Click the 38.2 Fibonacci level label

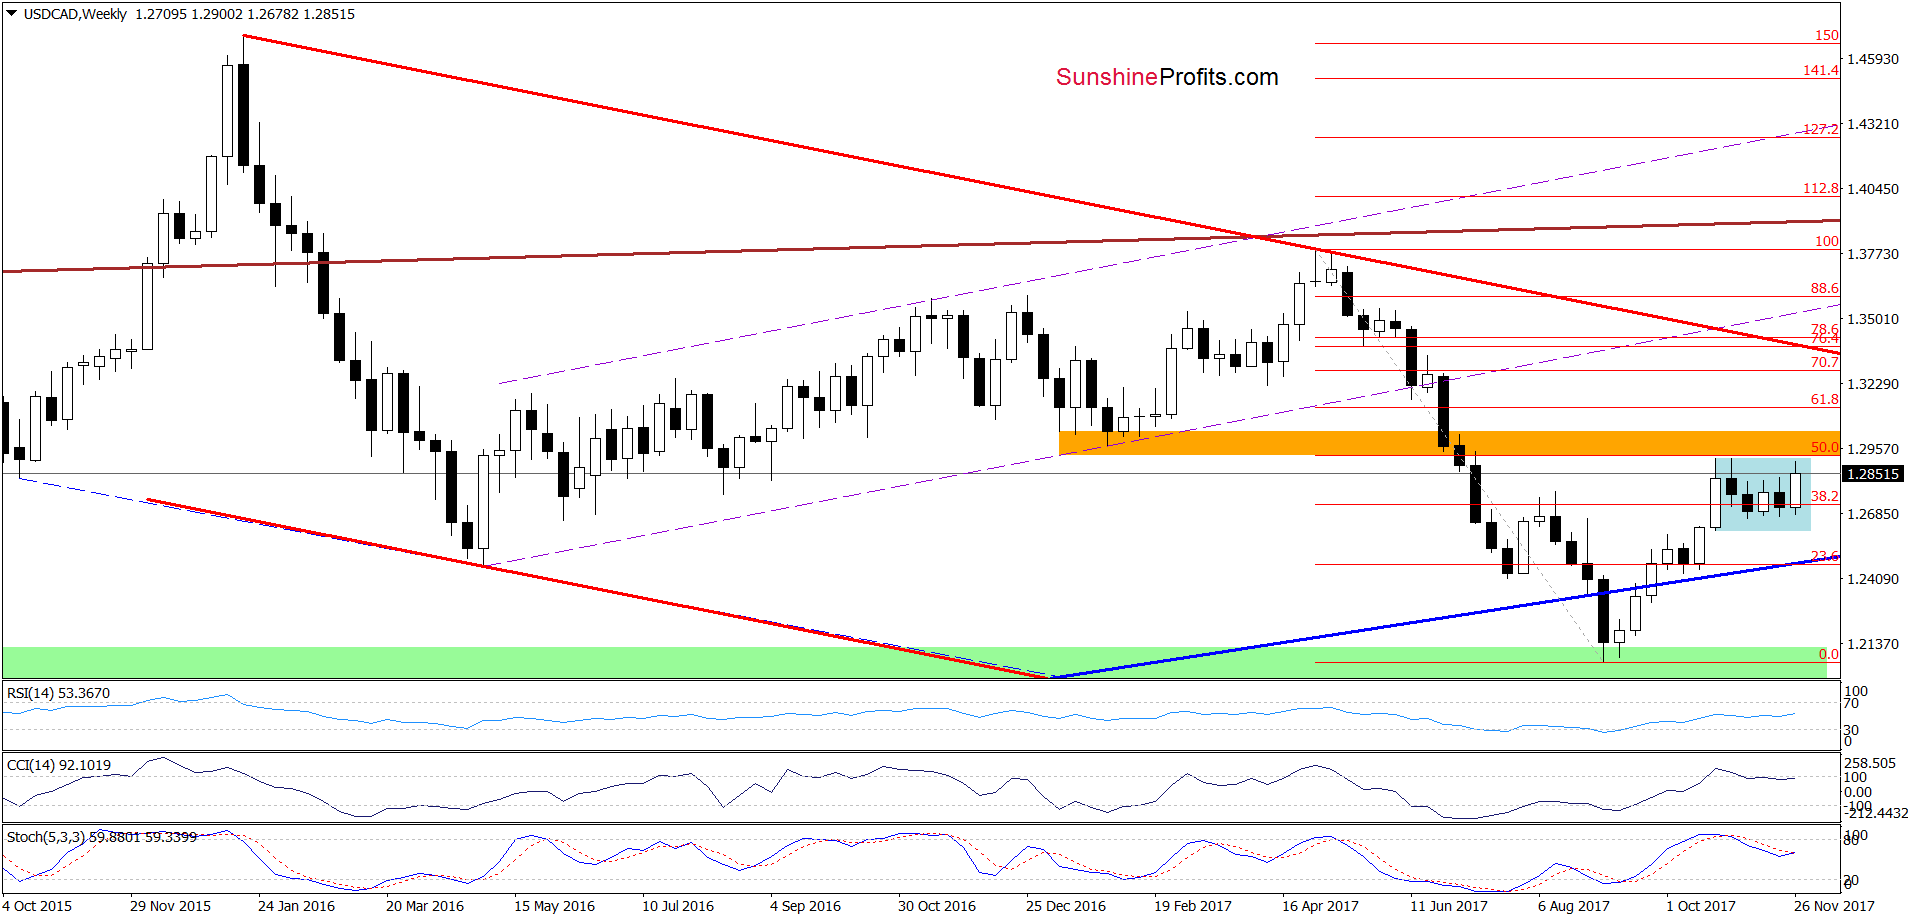point(1825,496)
